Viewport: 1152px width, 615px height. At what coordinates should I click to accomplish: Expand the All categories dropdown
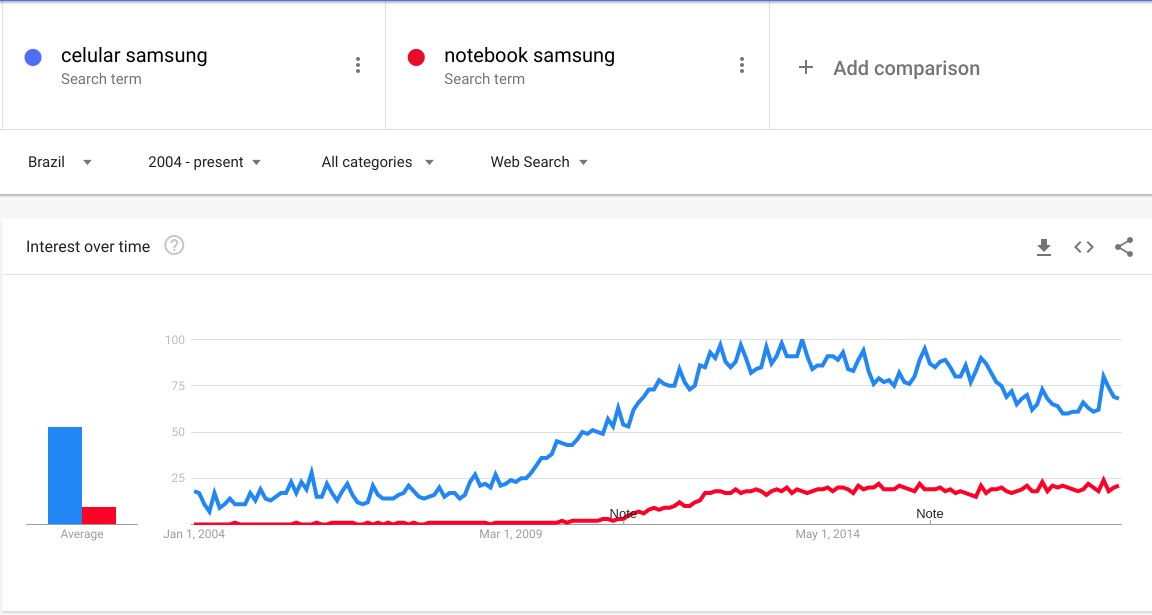click(377, 162)
